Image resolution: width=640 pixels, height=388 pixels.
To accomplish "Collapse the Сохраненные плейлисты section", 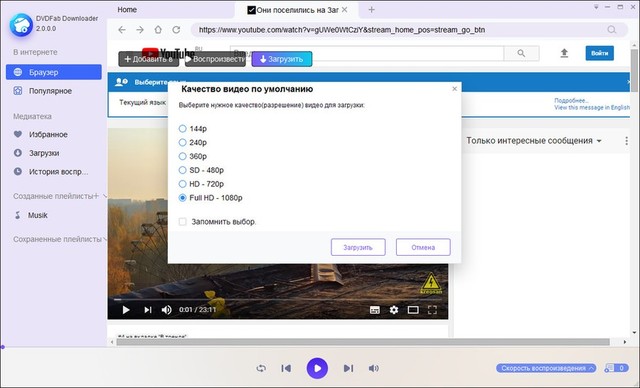I will [x=105, y=239].
